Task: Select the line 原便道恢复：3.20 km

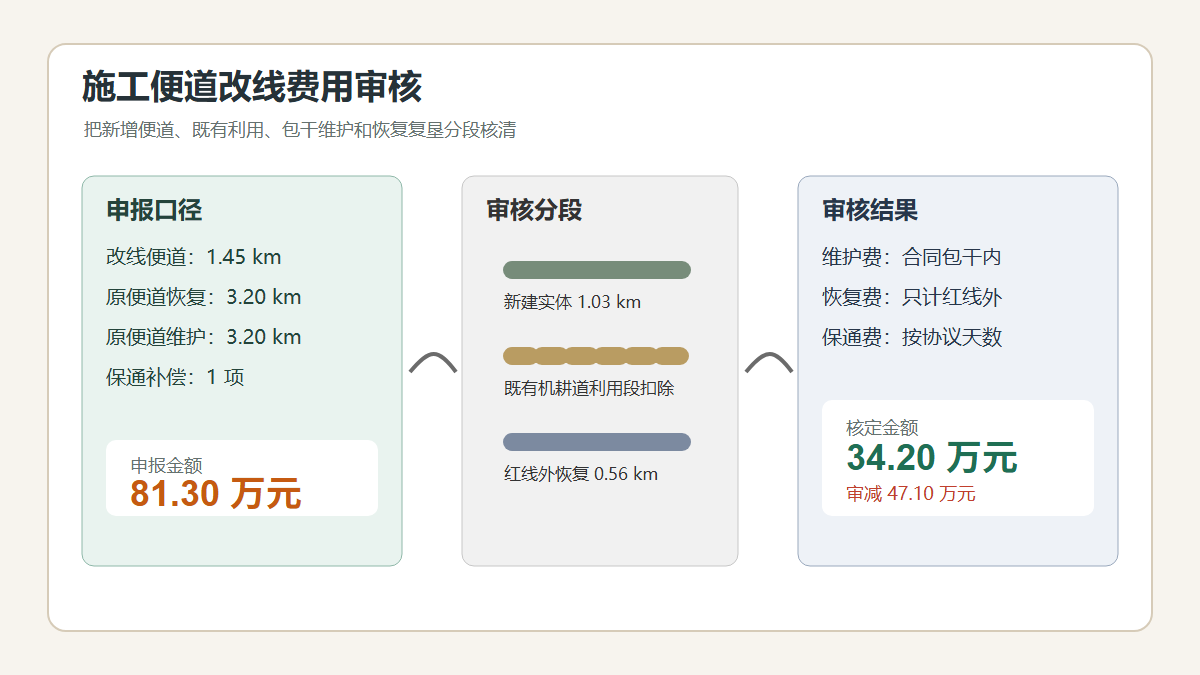Action: pos(204,297)
